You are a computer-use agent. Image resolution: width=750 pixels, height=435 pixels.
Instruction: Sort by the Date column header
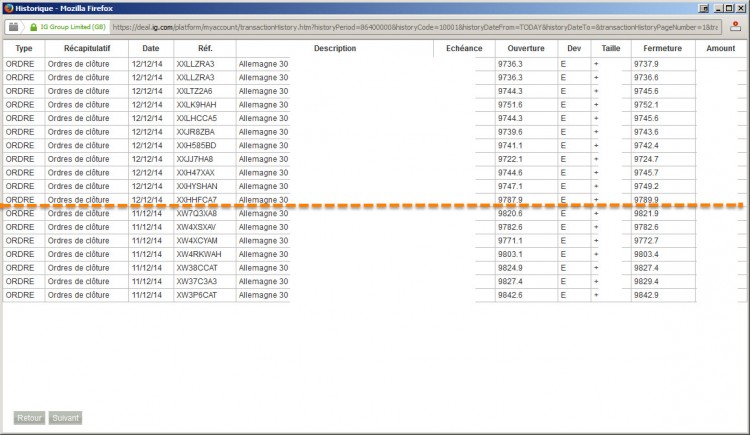pyautogui.click(x=151, y=48)
